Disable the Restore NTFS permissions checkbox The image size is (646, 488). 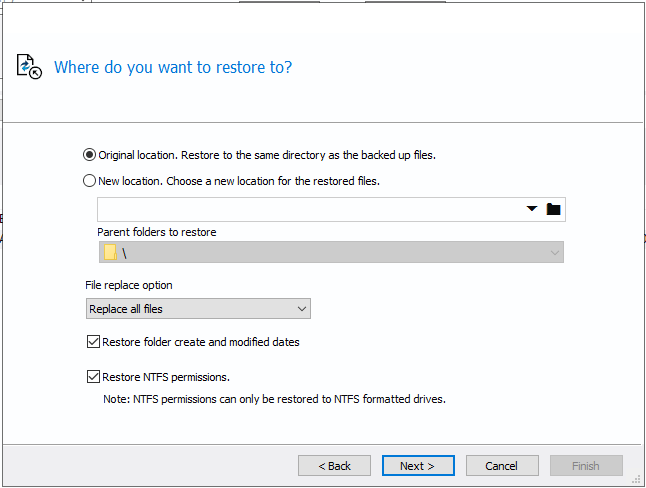coord(94,377)
